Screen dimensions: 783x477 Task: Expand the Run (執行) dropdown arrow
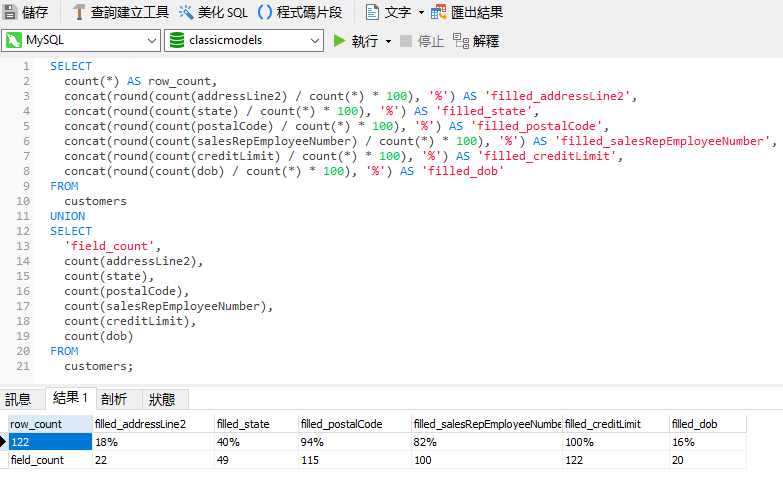[388, 41]
